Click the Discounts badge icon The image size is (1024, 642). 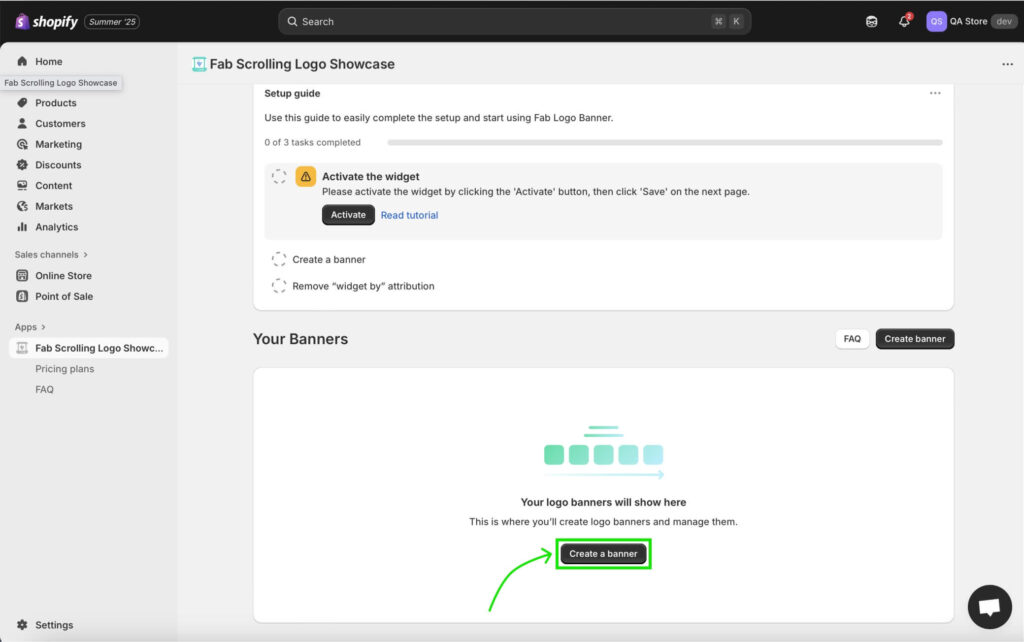22,165
